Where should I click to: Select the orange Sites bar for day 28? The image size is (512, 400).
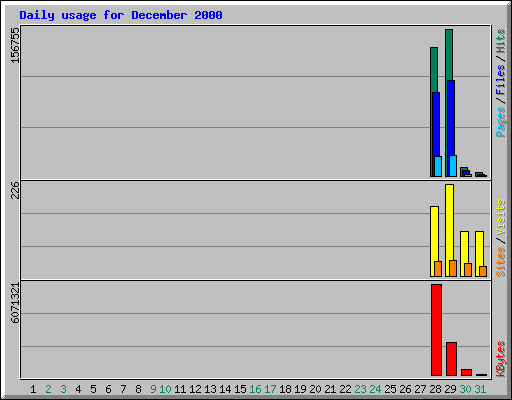438,269
